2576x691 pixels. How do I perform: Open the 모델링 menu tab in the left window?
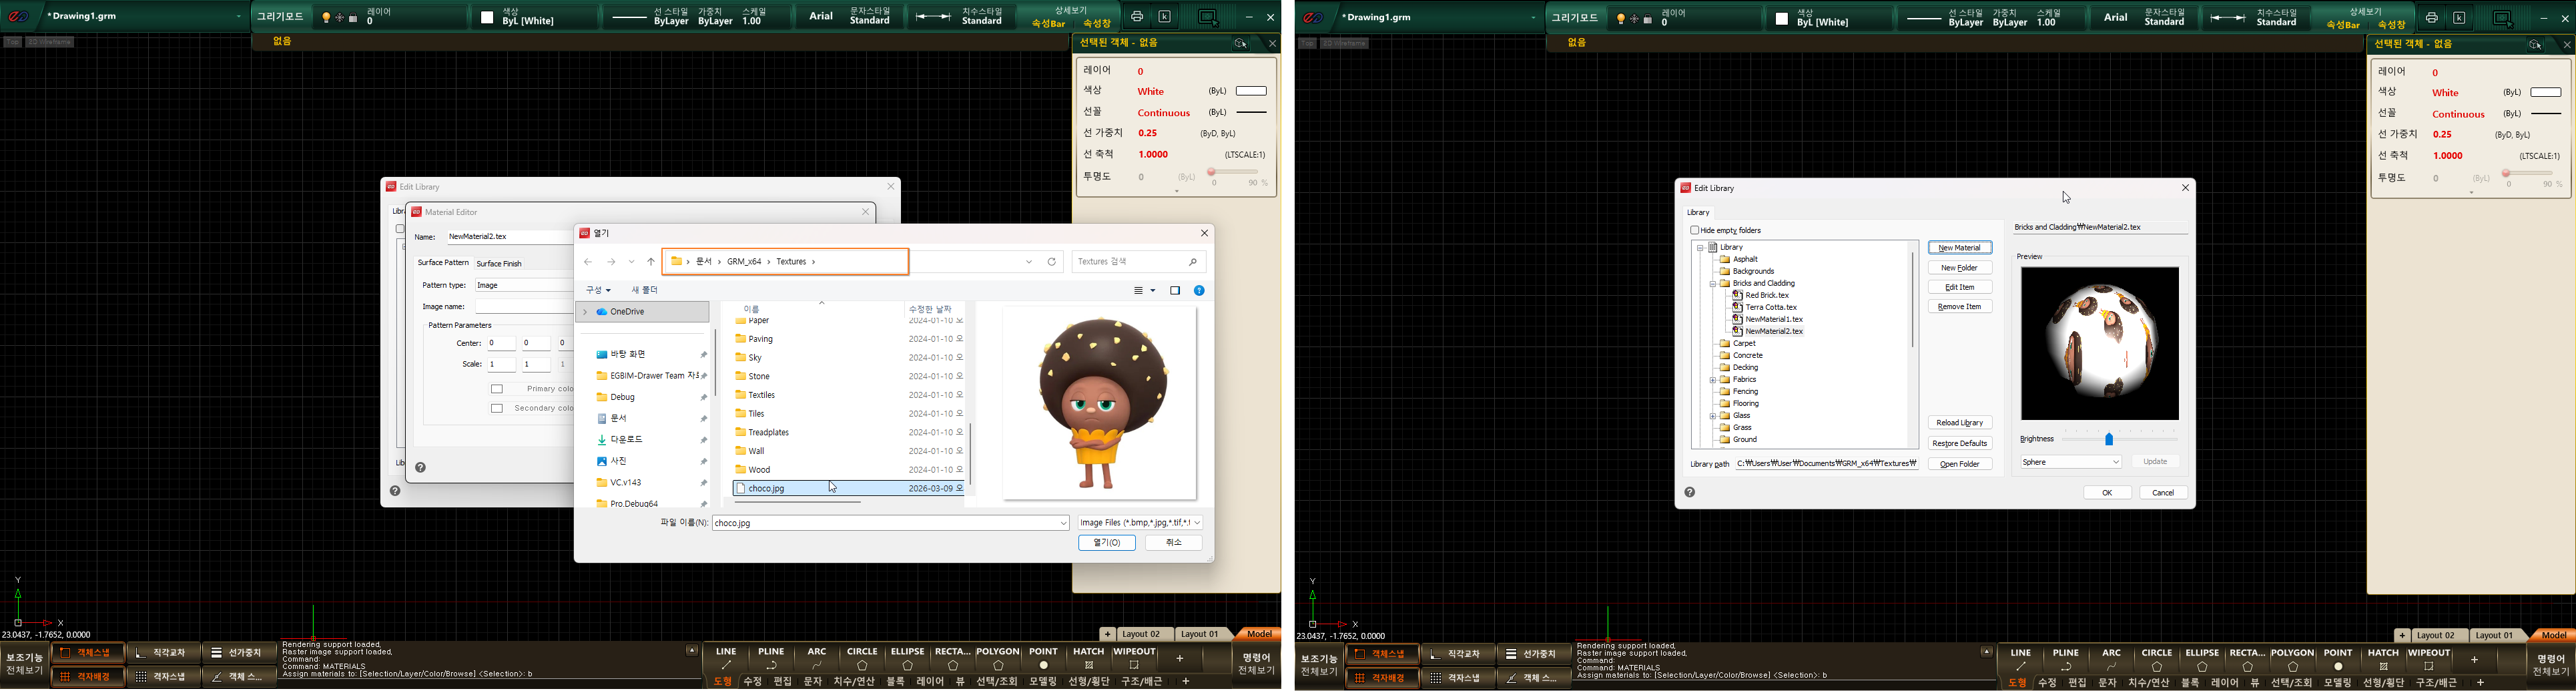pyautogui.click(x=1043, y=682)
